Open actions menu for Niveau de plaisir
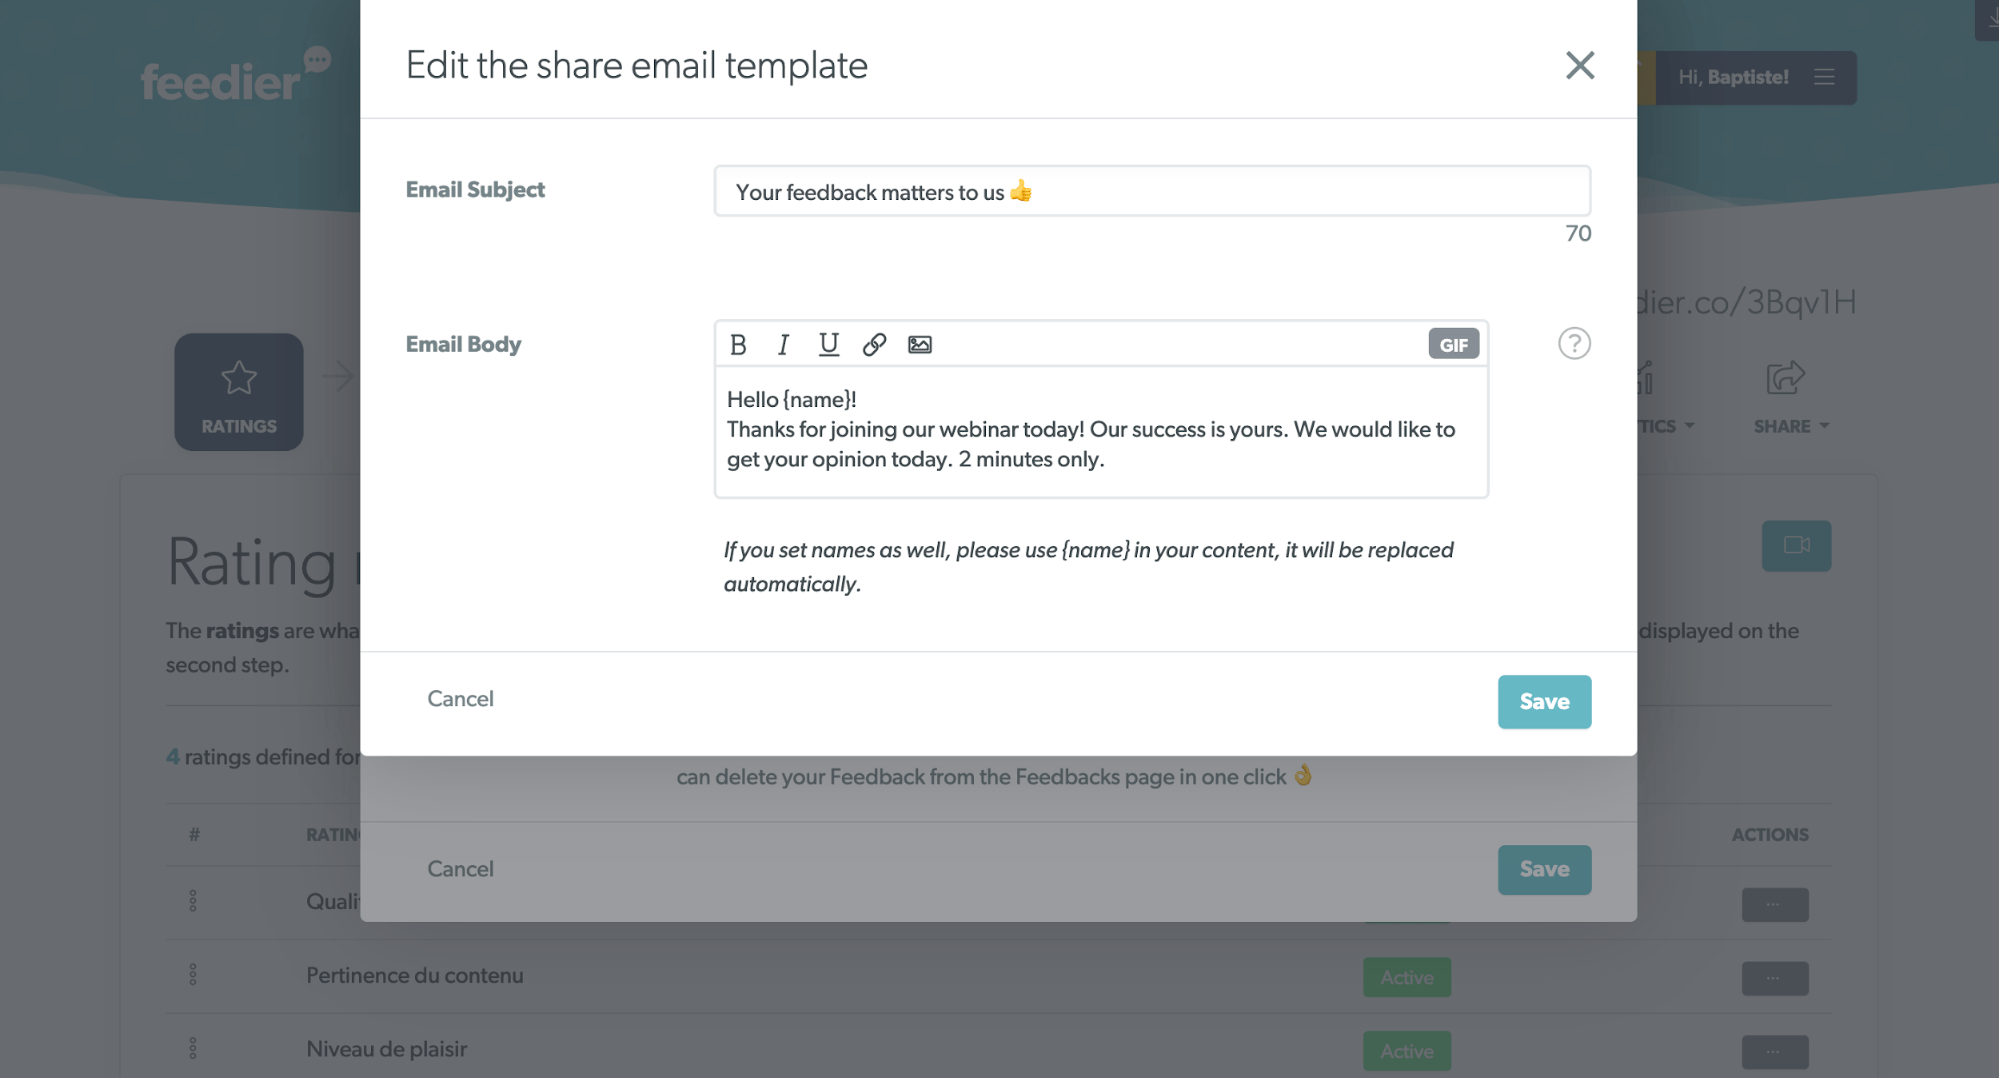The height and width of the screenshot is (1078, 1999). click(1774, 1052)
